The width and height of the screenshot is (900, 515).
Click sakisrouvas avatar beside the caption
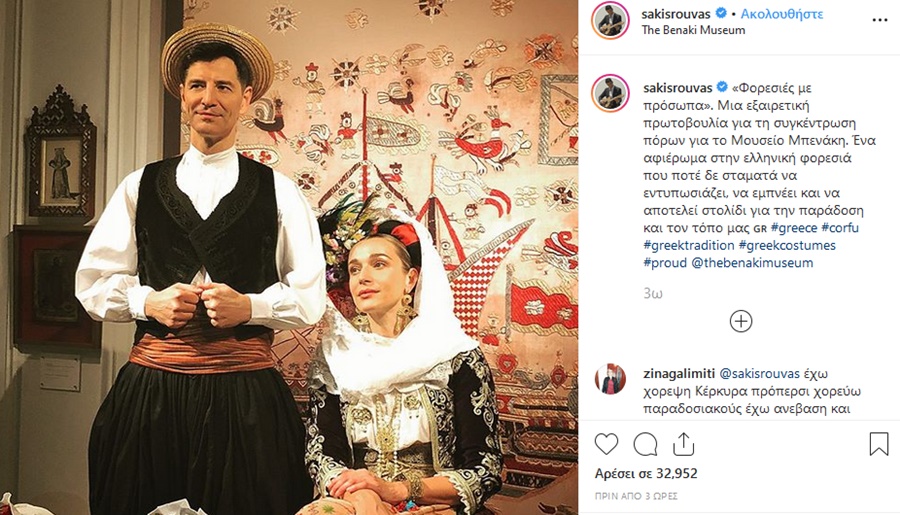tap(610, 93)
